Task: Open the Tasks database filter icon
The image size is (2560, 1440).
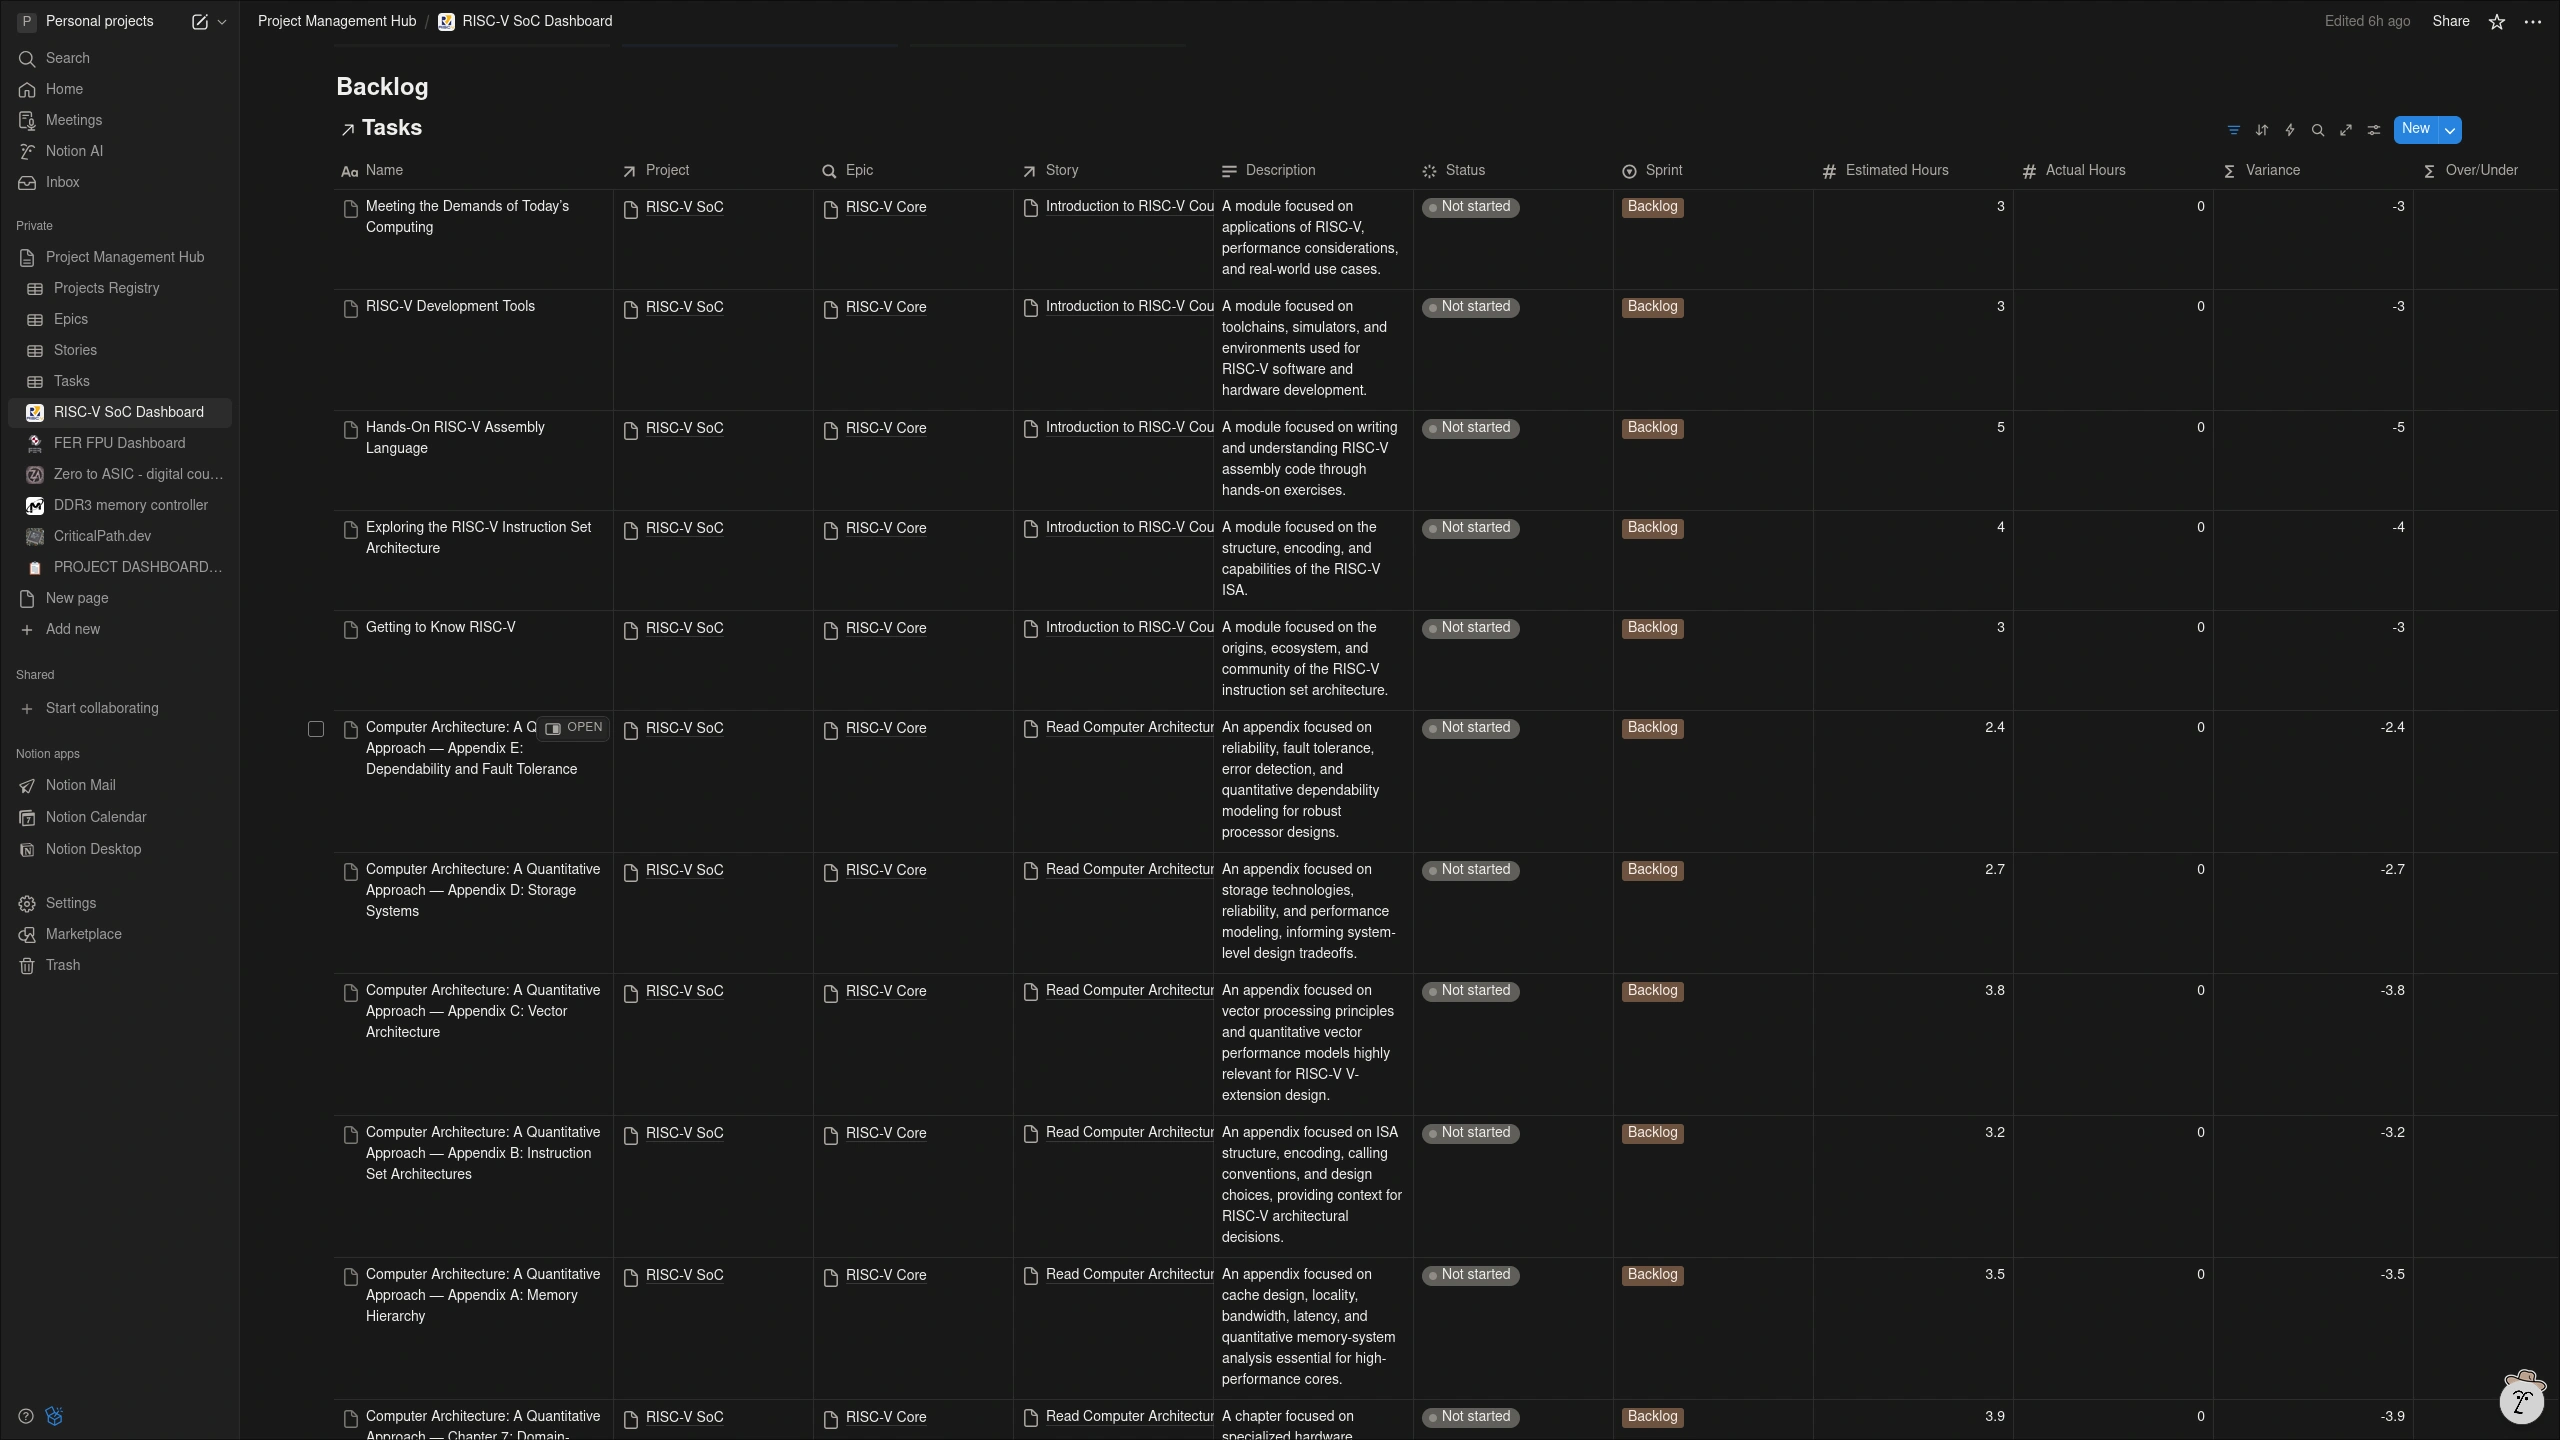Action: (2233, 130)
